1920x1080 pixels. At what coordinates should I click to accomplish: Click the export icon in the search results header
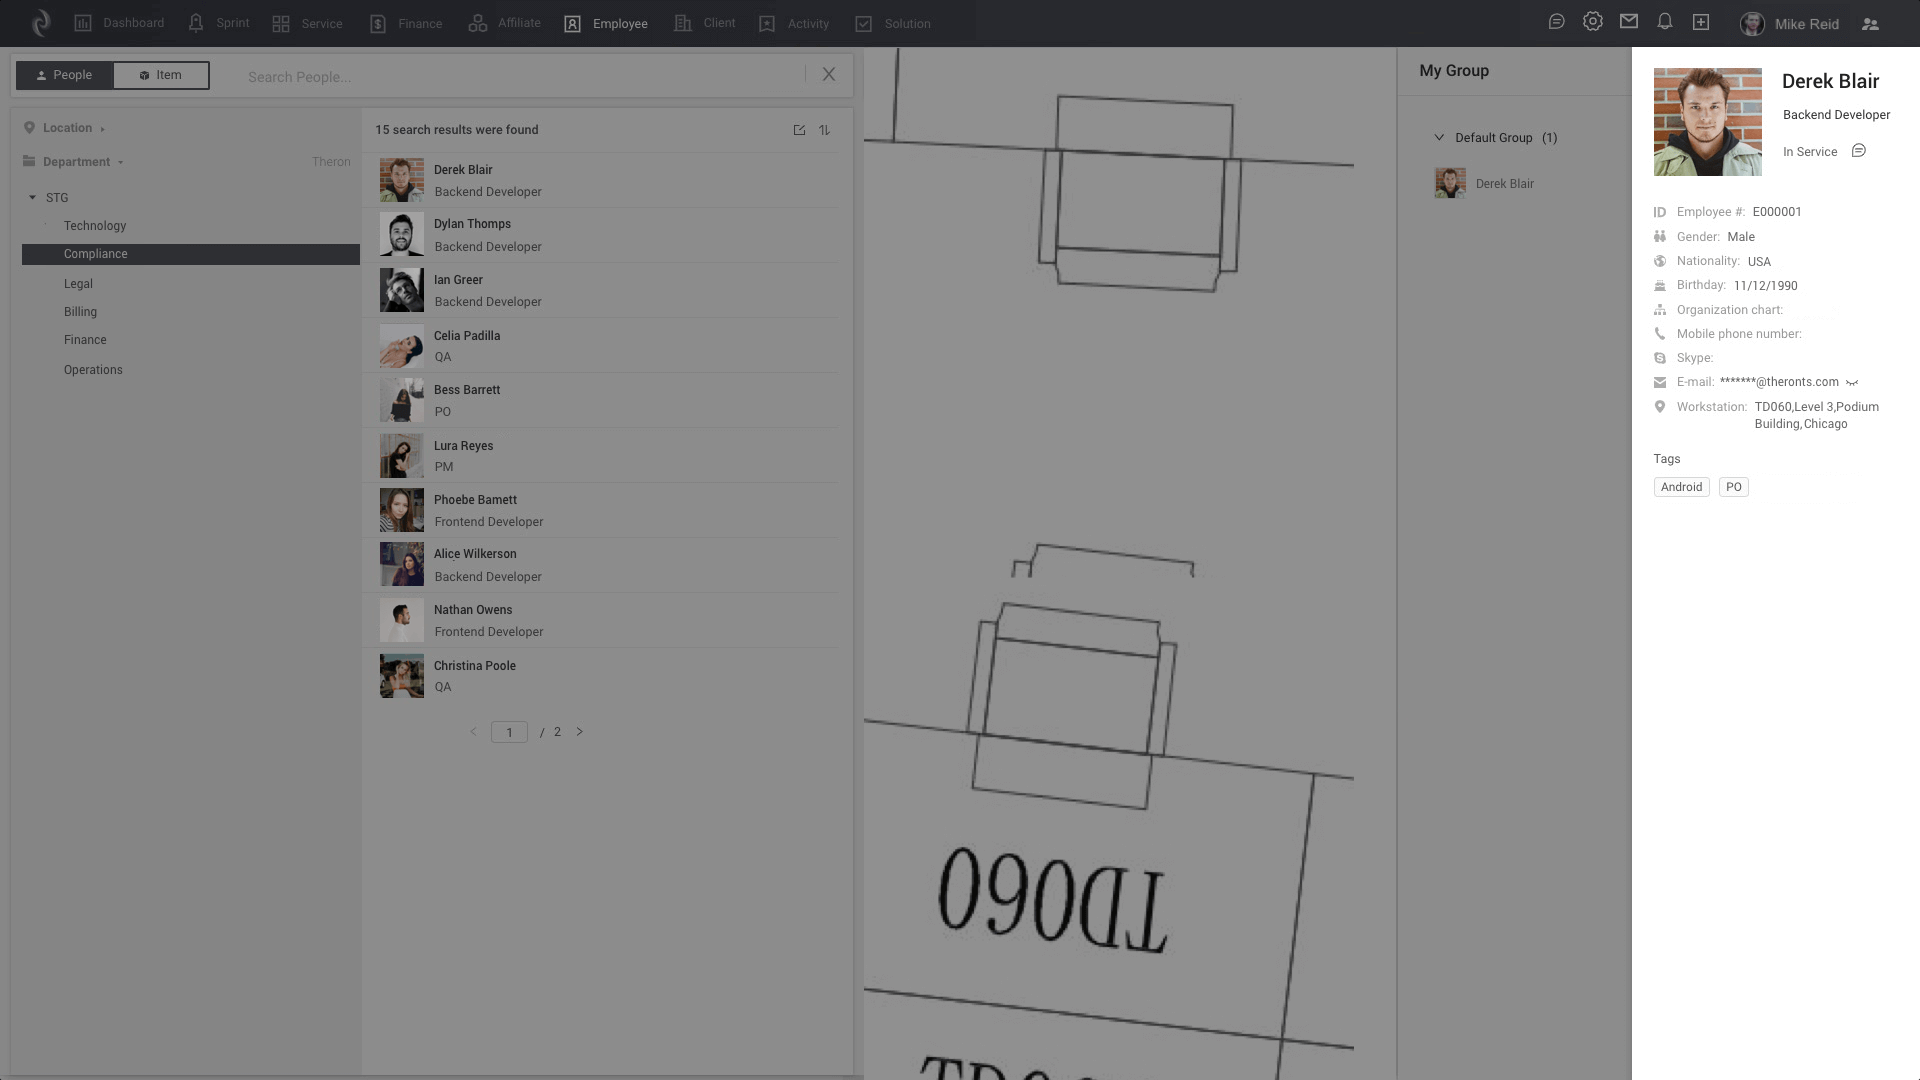tap(799, 130)
